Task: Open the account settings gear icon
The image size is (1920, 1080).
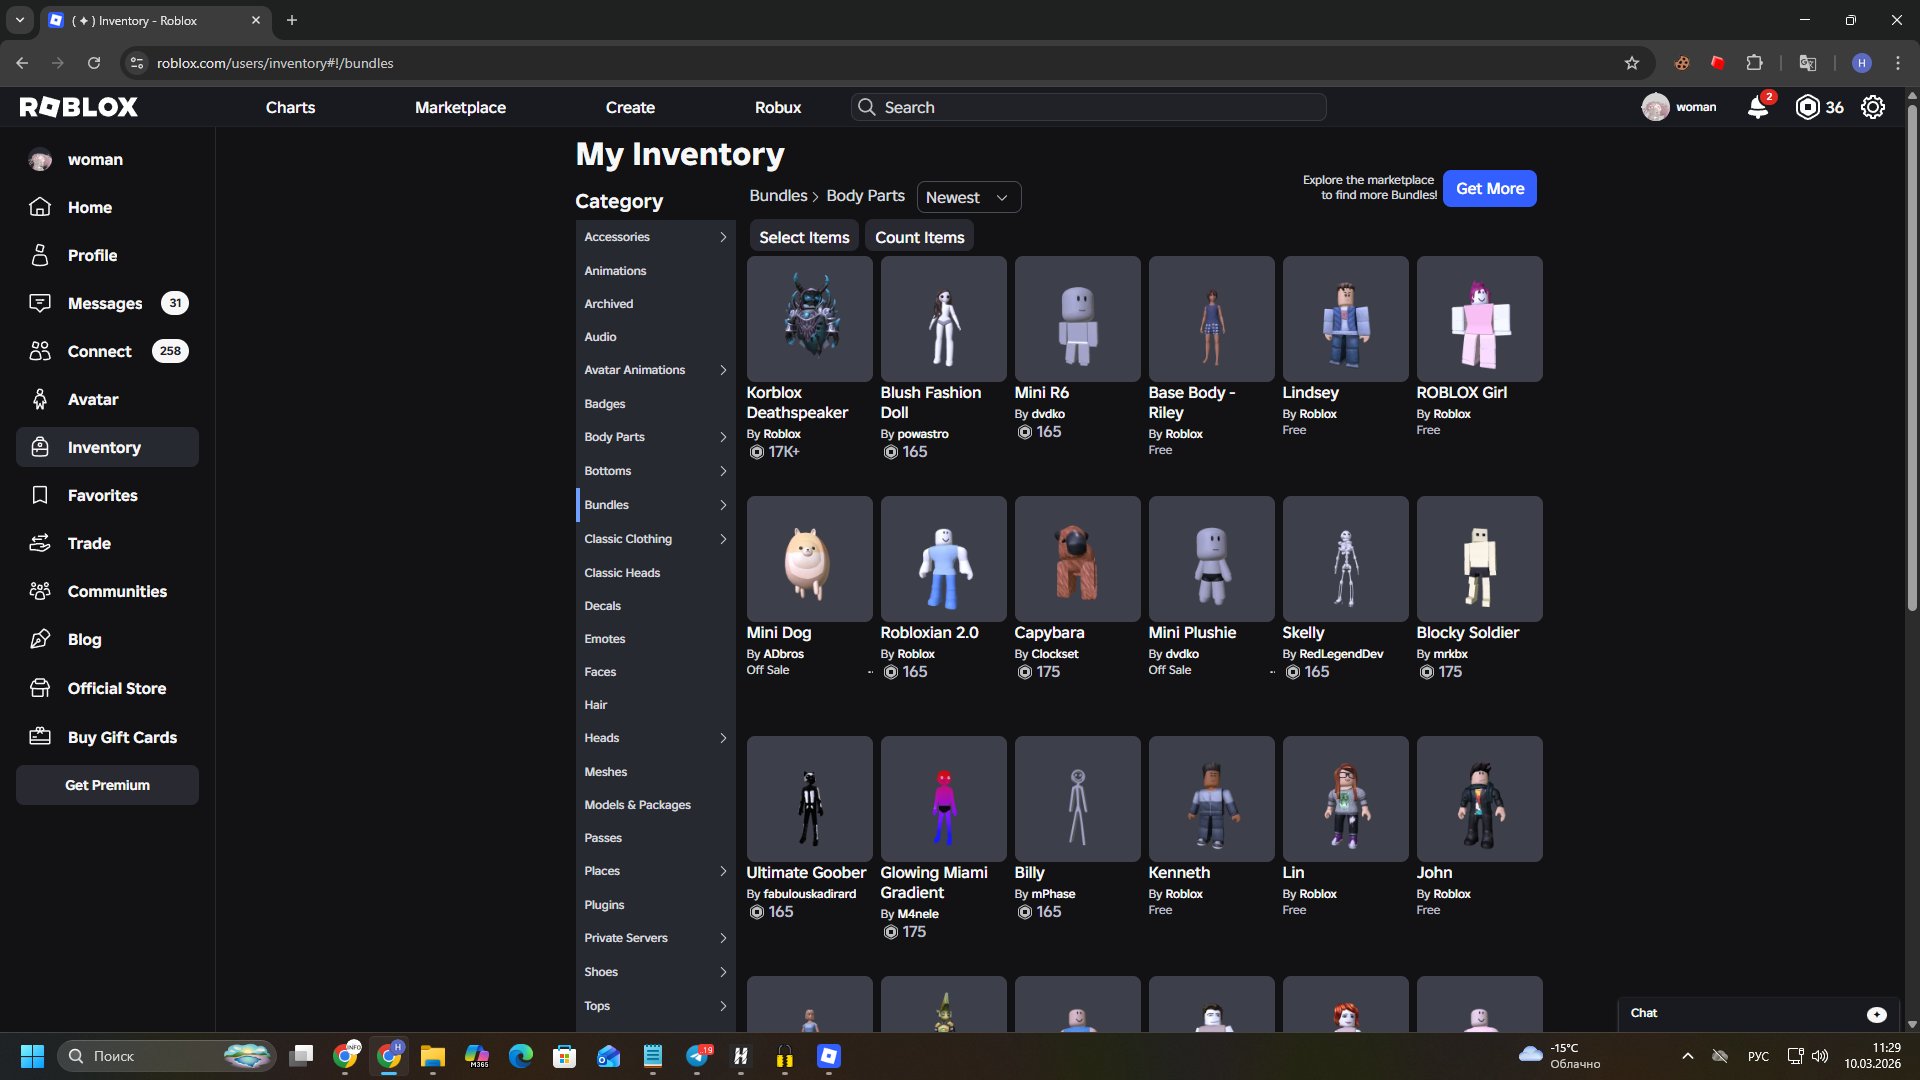Action: point(1872,107)
